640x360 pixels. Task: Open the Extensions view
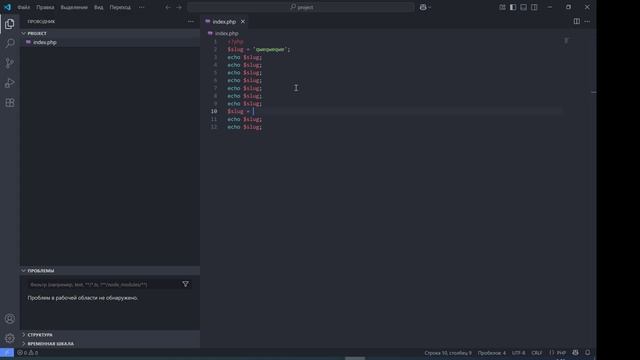pyautogui.click(x=10, y=102)
